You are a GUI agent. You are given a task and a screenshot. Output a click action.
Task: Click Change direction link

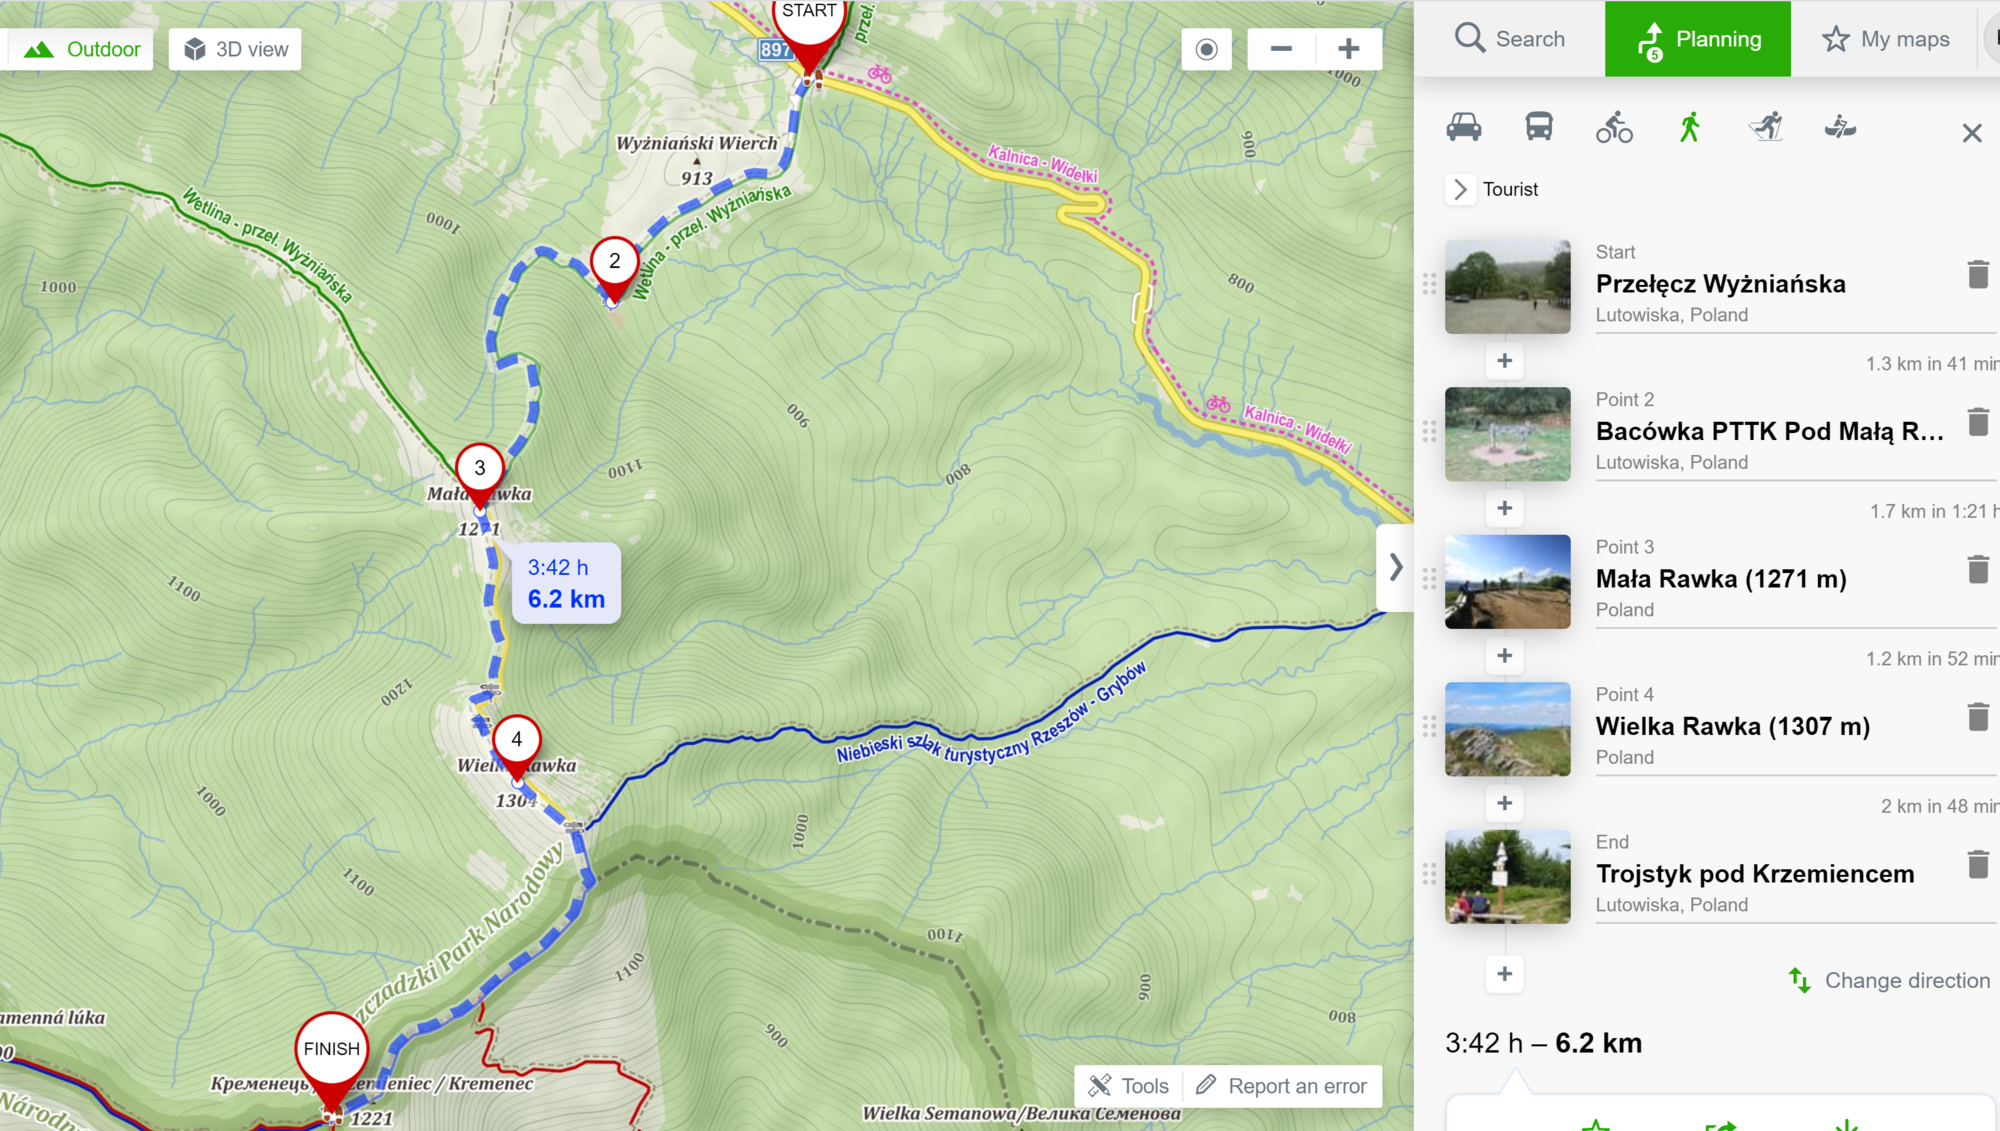point(1889,981)
